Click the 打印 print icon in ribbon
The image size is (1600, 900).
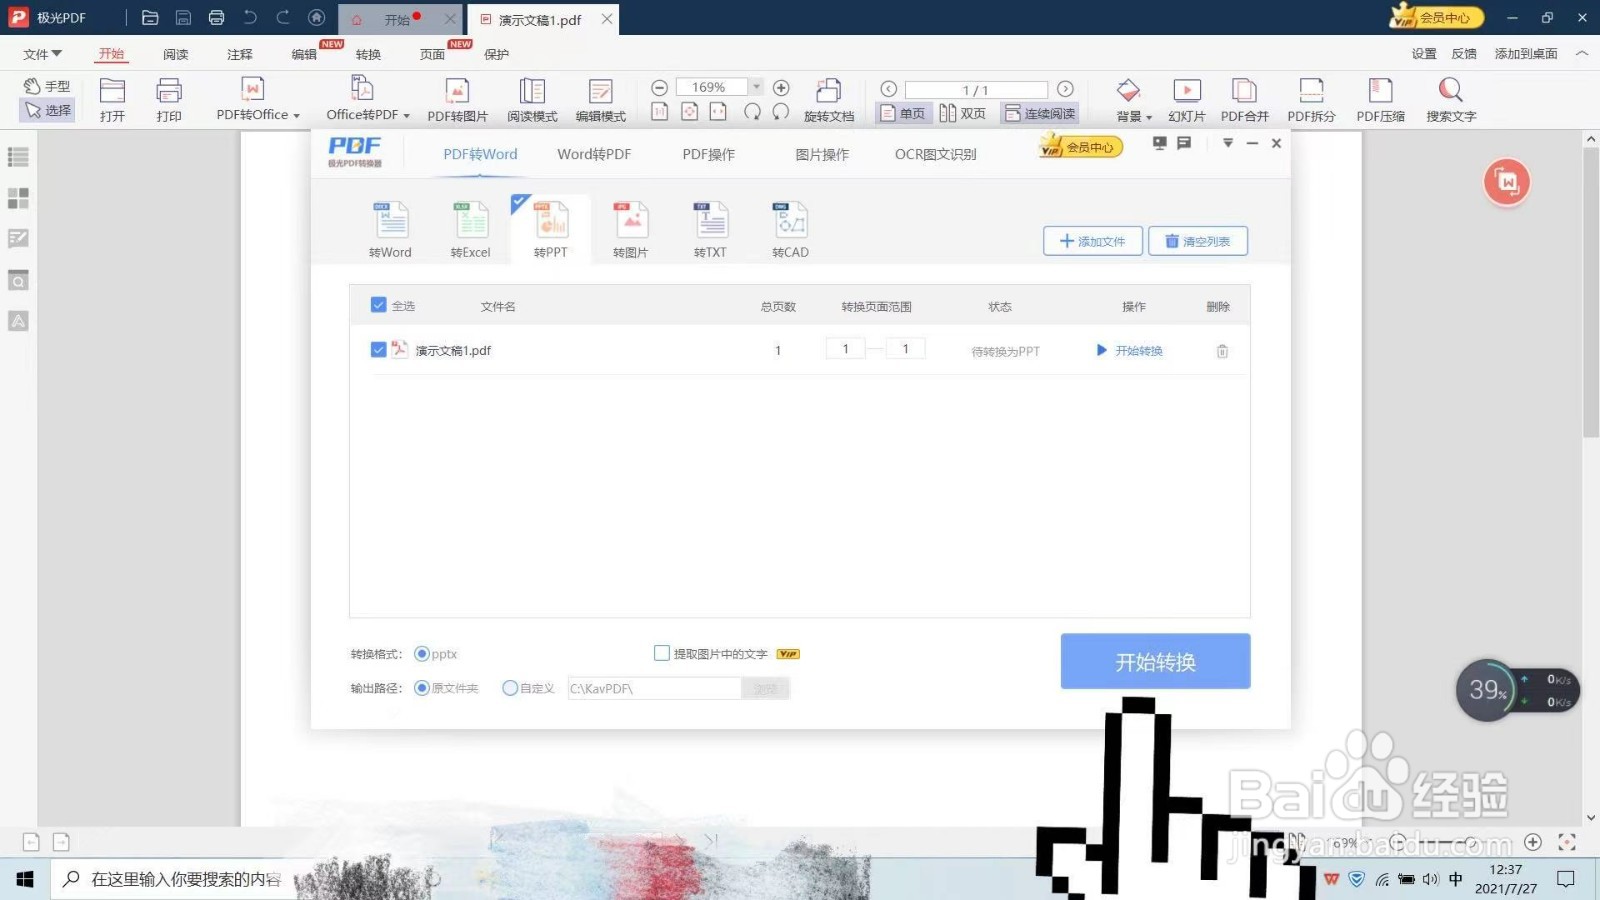point(169,100)
